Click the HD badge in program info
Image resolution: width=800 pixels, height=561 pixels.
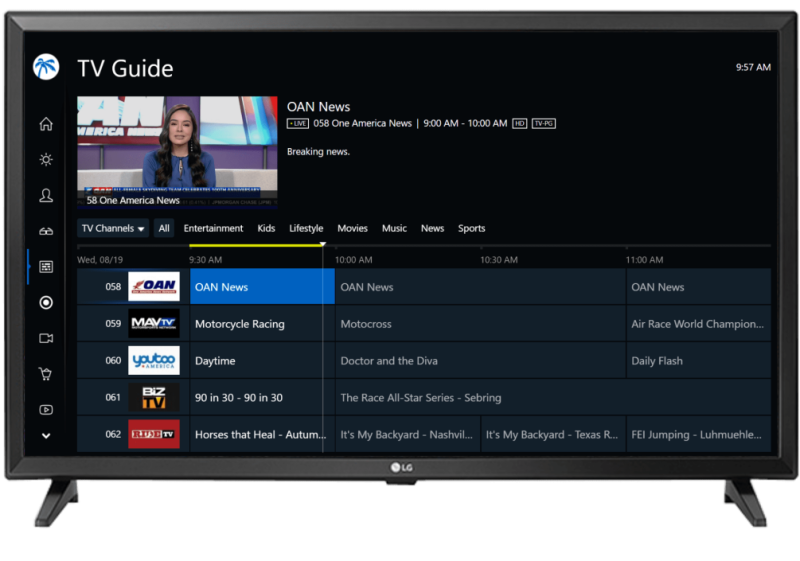click(519, 123)
